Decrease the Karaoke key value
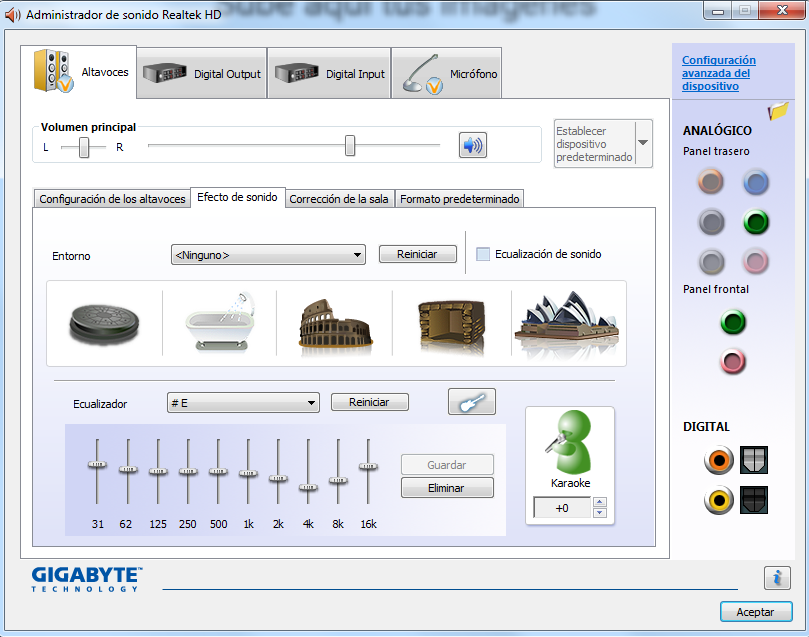Viewport: 809px width, 637px height. [x=600, y=513]
